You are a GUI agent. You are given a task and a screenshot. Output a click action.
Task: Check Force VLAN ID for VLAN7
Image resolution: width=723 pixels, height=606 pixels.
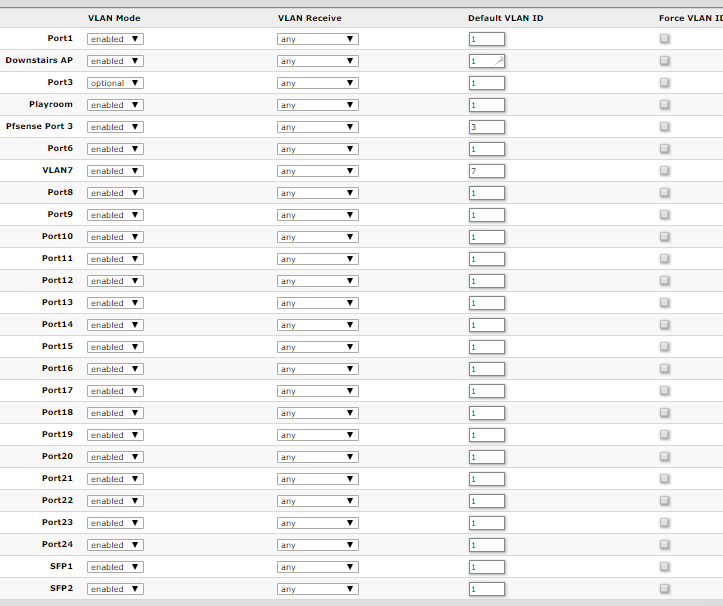[665, 171]
